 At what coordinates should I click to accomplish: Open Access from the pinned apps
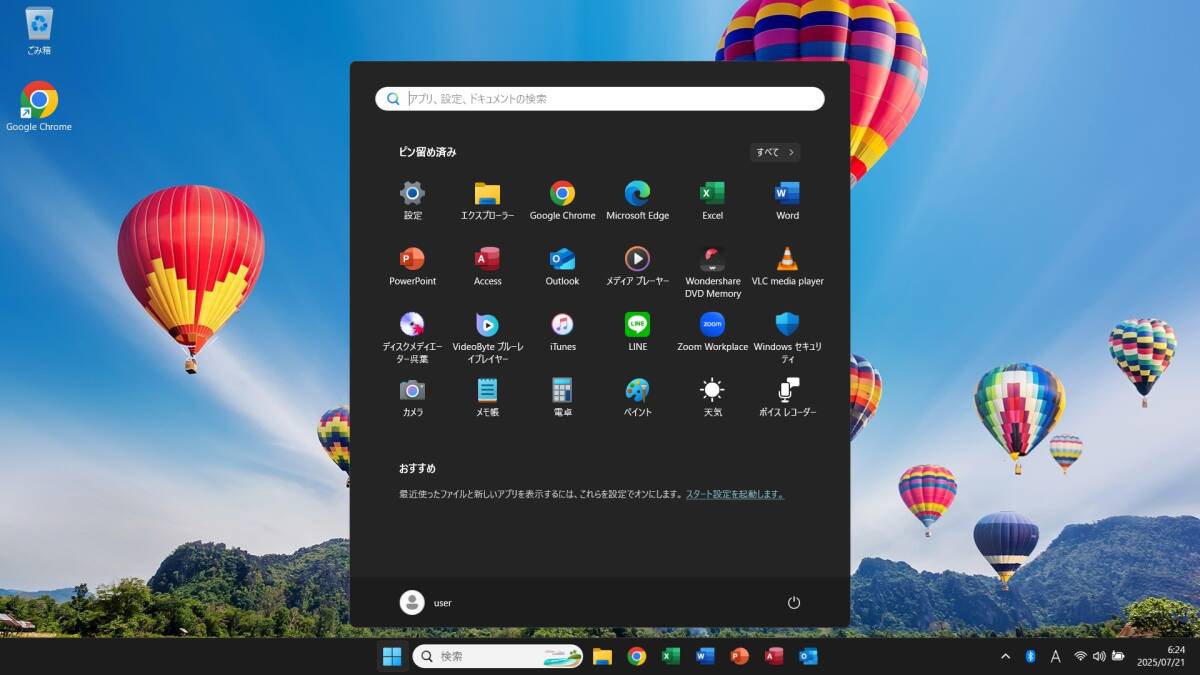(x=487, y=266)
